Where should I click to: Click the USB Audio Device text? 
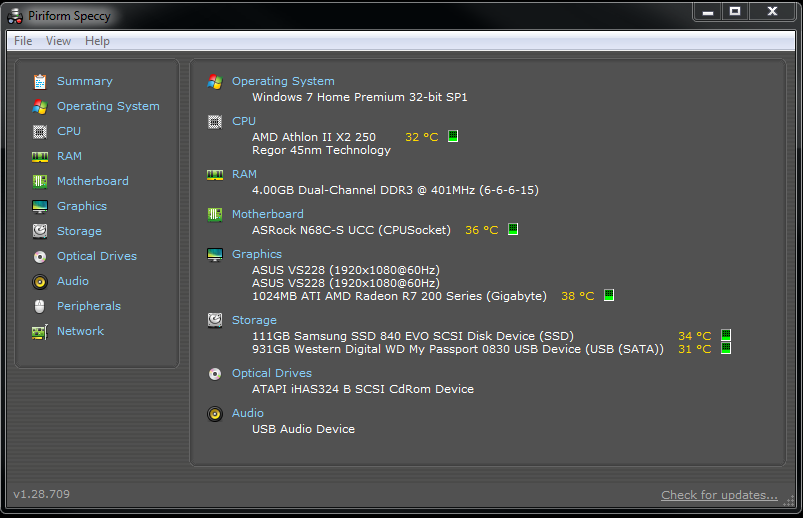click(x=303, y=429)
